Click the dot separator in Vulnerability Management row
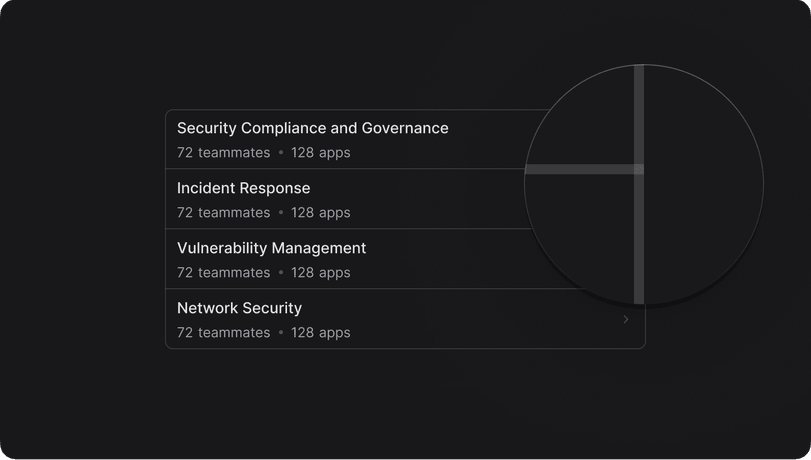Image resolution: width=811 pixels, height=460 pixels. (281, 273)
